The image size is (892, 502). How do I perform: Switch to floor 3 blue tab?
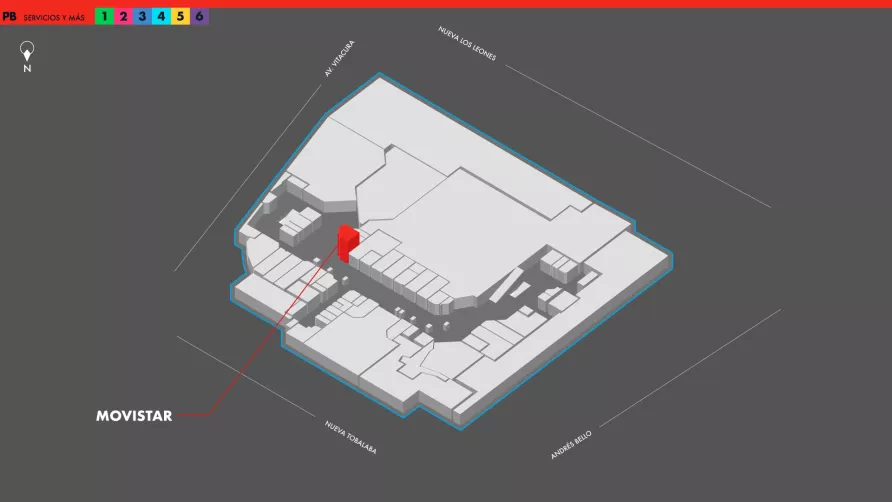[x=142, y=17]
